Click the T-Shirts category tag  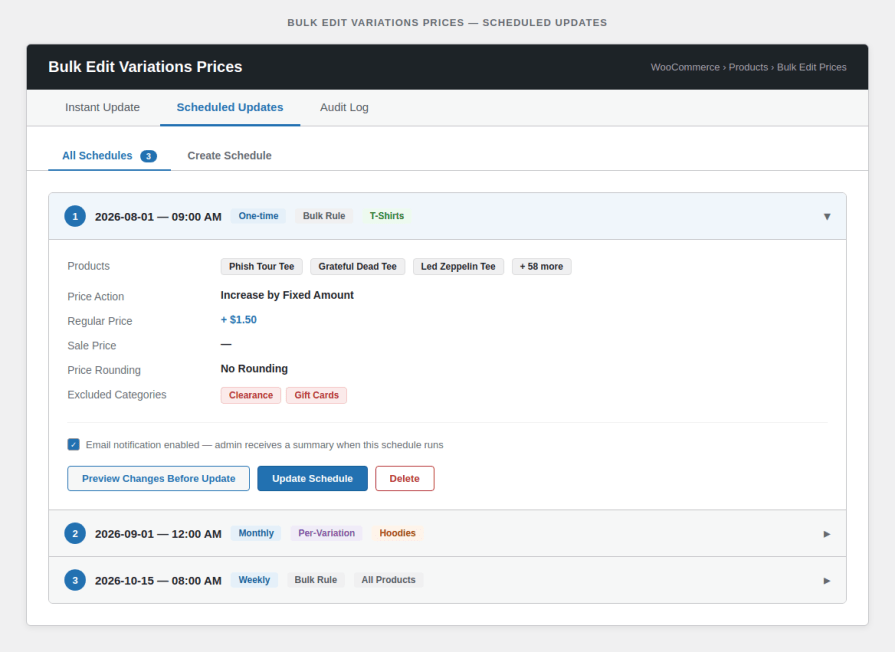[386, 216]
